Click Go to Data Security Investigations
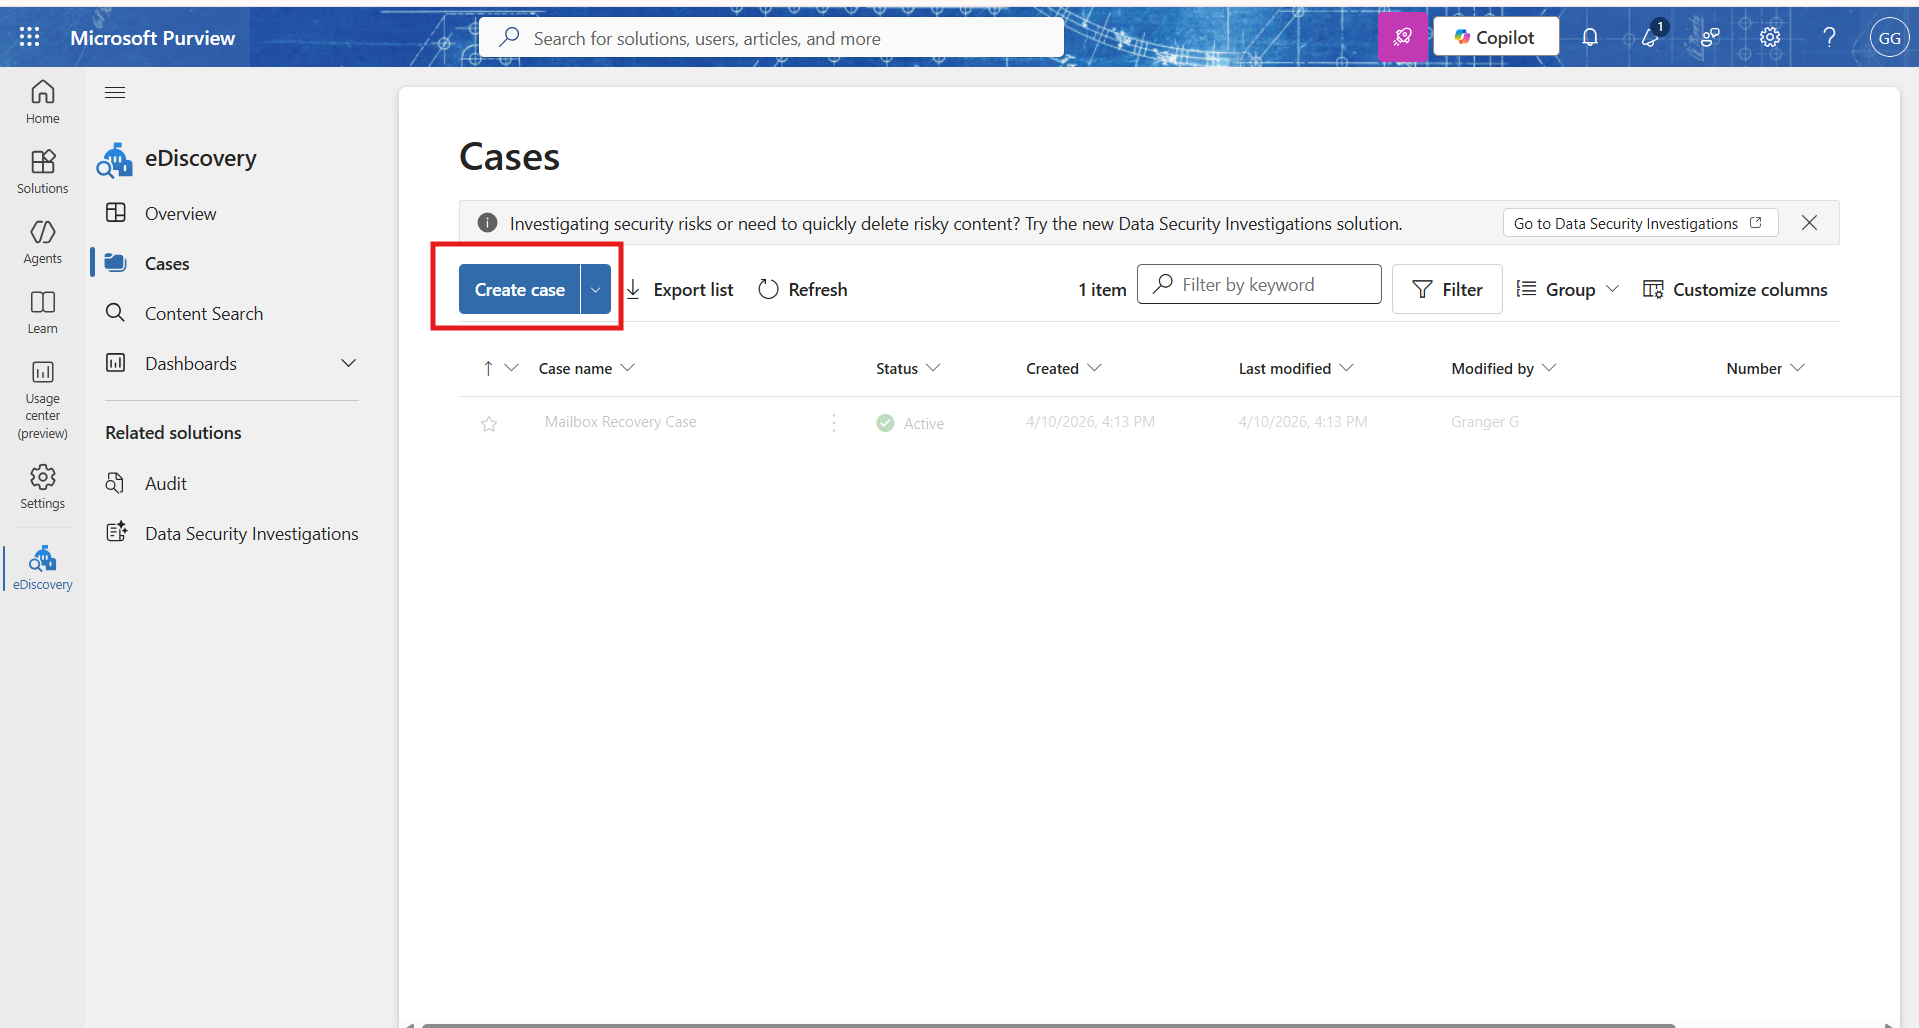The height and width of the screenshot is (1028, 1919). click(x=1640, y=223)
